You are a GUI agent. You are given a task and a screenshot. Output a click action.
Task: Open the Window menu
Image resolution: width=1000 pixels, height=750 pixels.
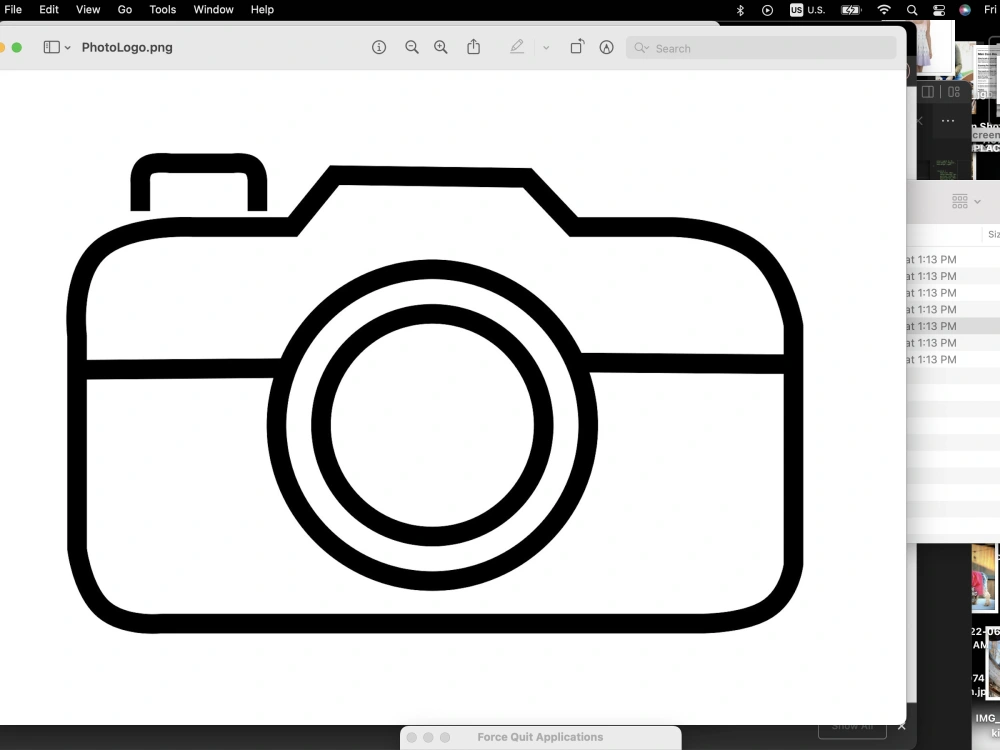click(x=214, y=10)
